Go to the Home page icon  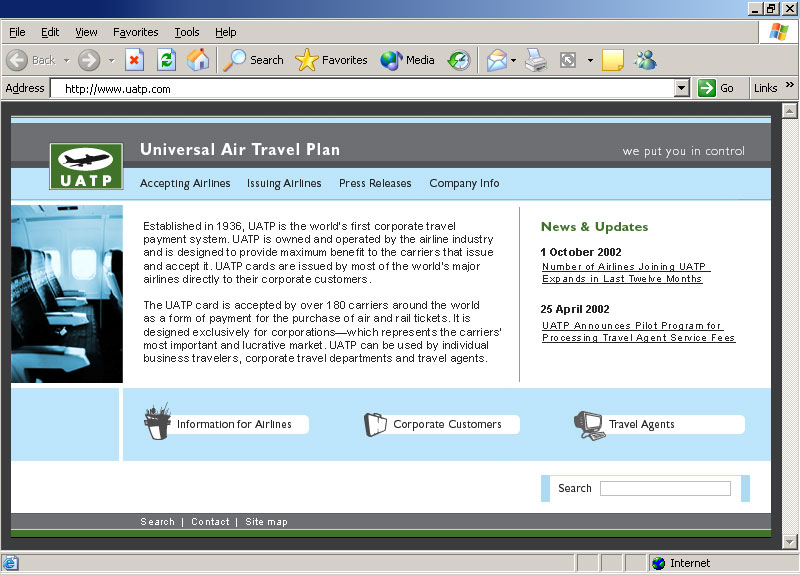click(x=198, y=60)
